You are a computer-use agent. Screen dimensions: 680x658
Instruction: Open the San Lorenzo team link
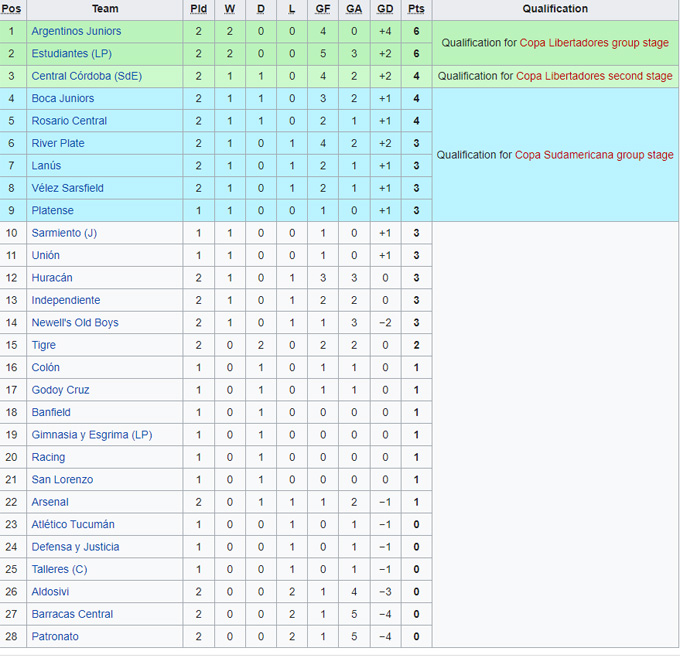click(62, 479)
